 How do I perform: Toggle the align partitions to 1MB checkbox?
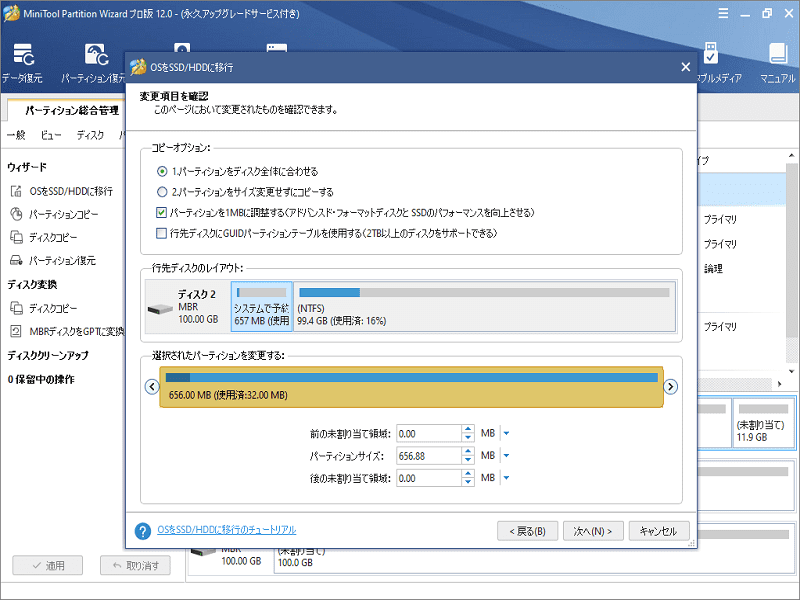pyautogui.click(x=161, y=212)
